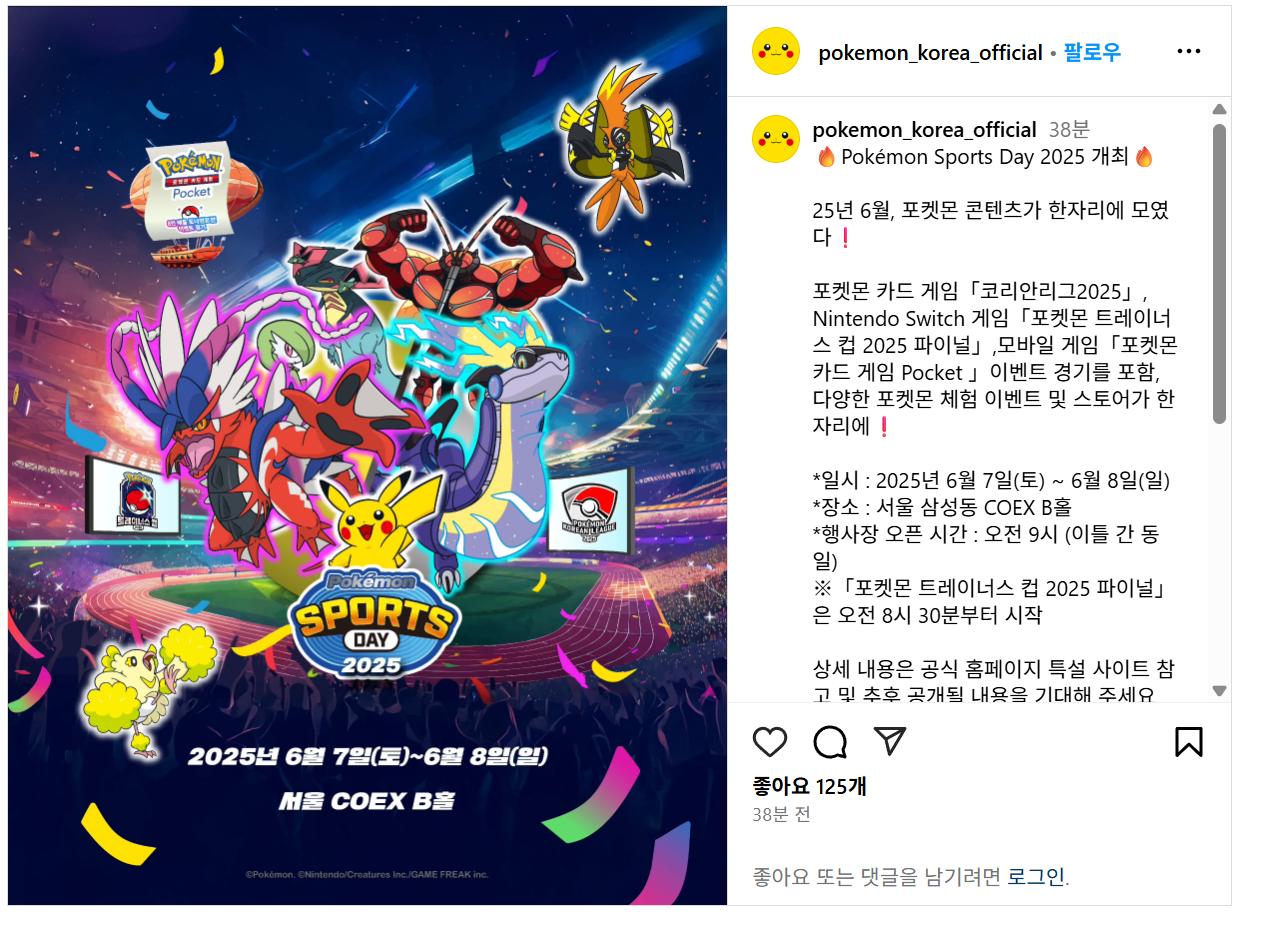The width and height of the screenshot is (1272, 940).
Task: Click the caption scrollbar thumb
Action: (x=1219, y=273)
